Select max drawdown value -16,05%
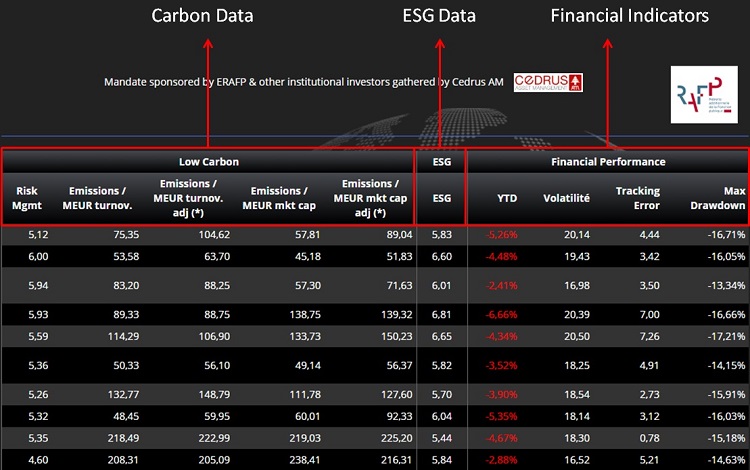 727,257
